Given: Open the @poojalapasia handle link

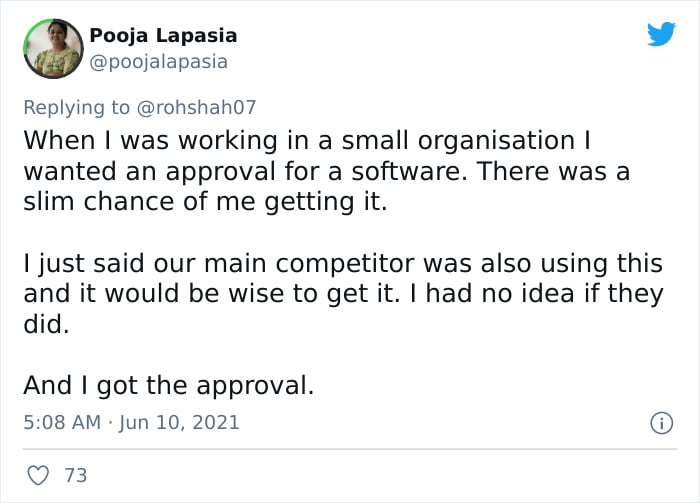Looking at the screenshot, I should 158,62.
